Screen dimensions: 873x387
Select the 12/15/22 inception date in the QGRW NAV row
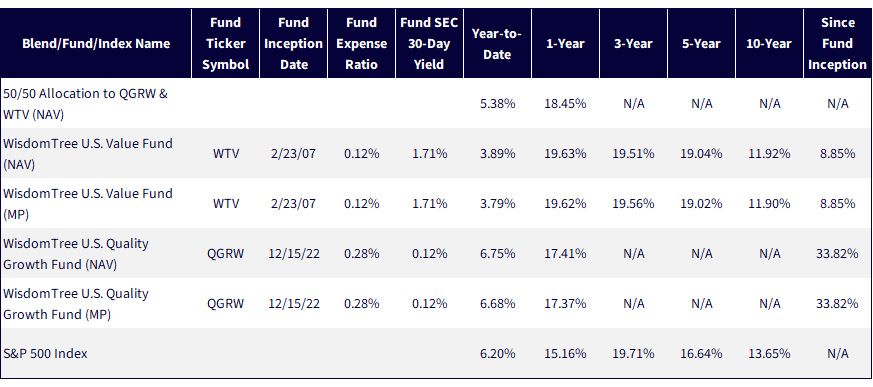click(293, 253)
